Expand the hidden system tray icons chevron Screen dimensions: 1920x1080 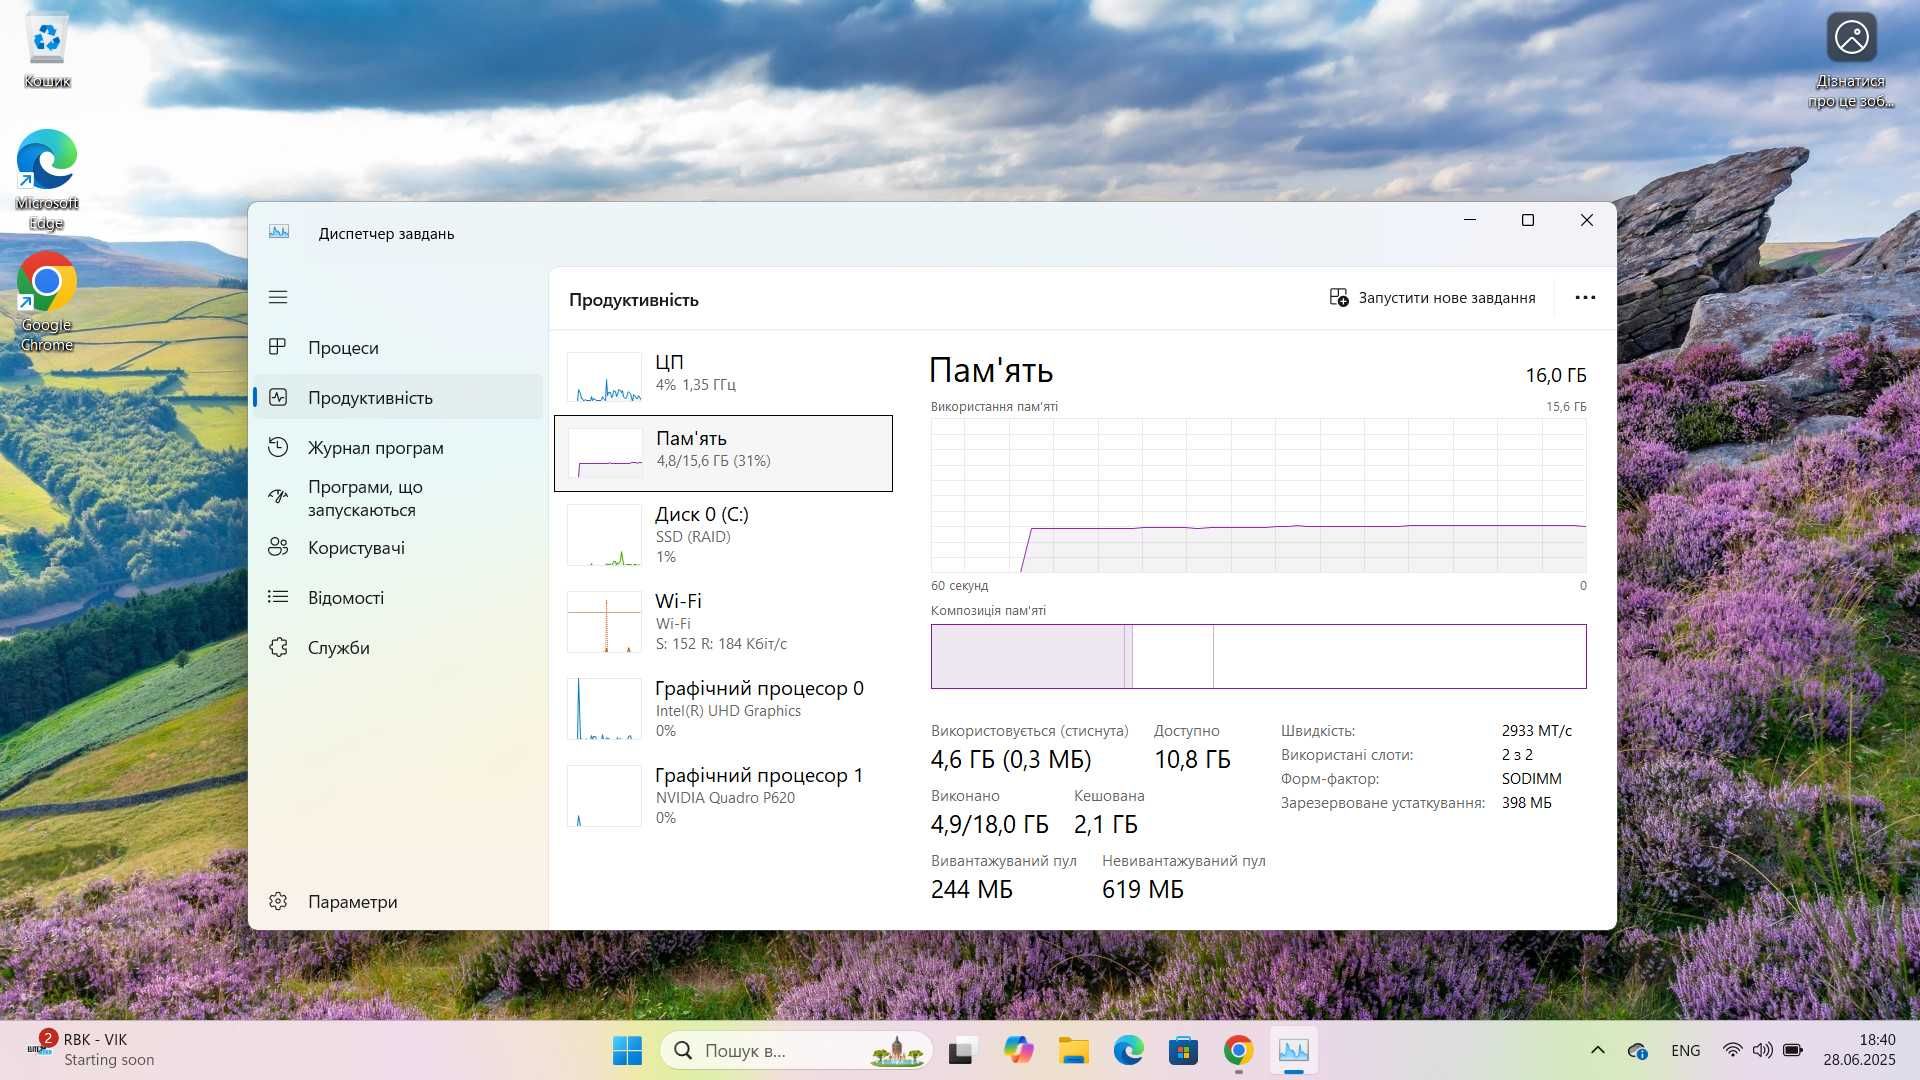click(1597, 1050)
